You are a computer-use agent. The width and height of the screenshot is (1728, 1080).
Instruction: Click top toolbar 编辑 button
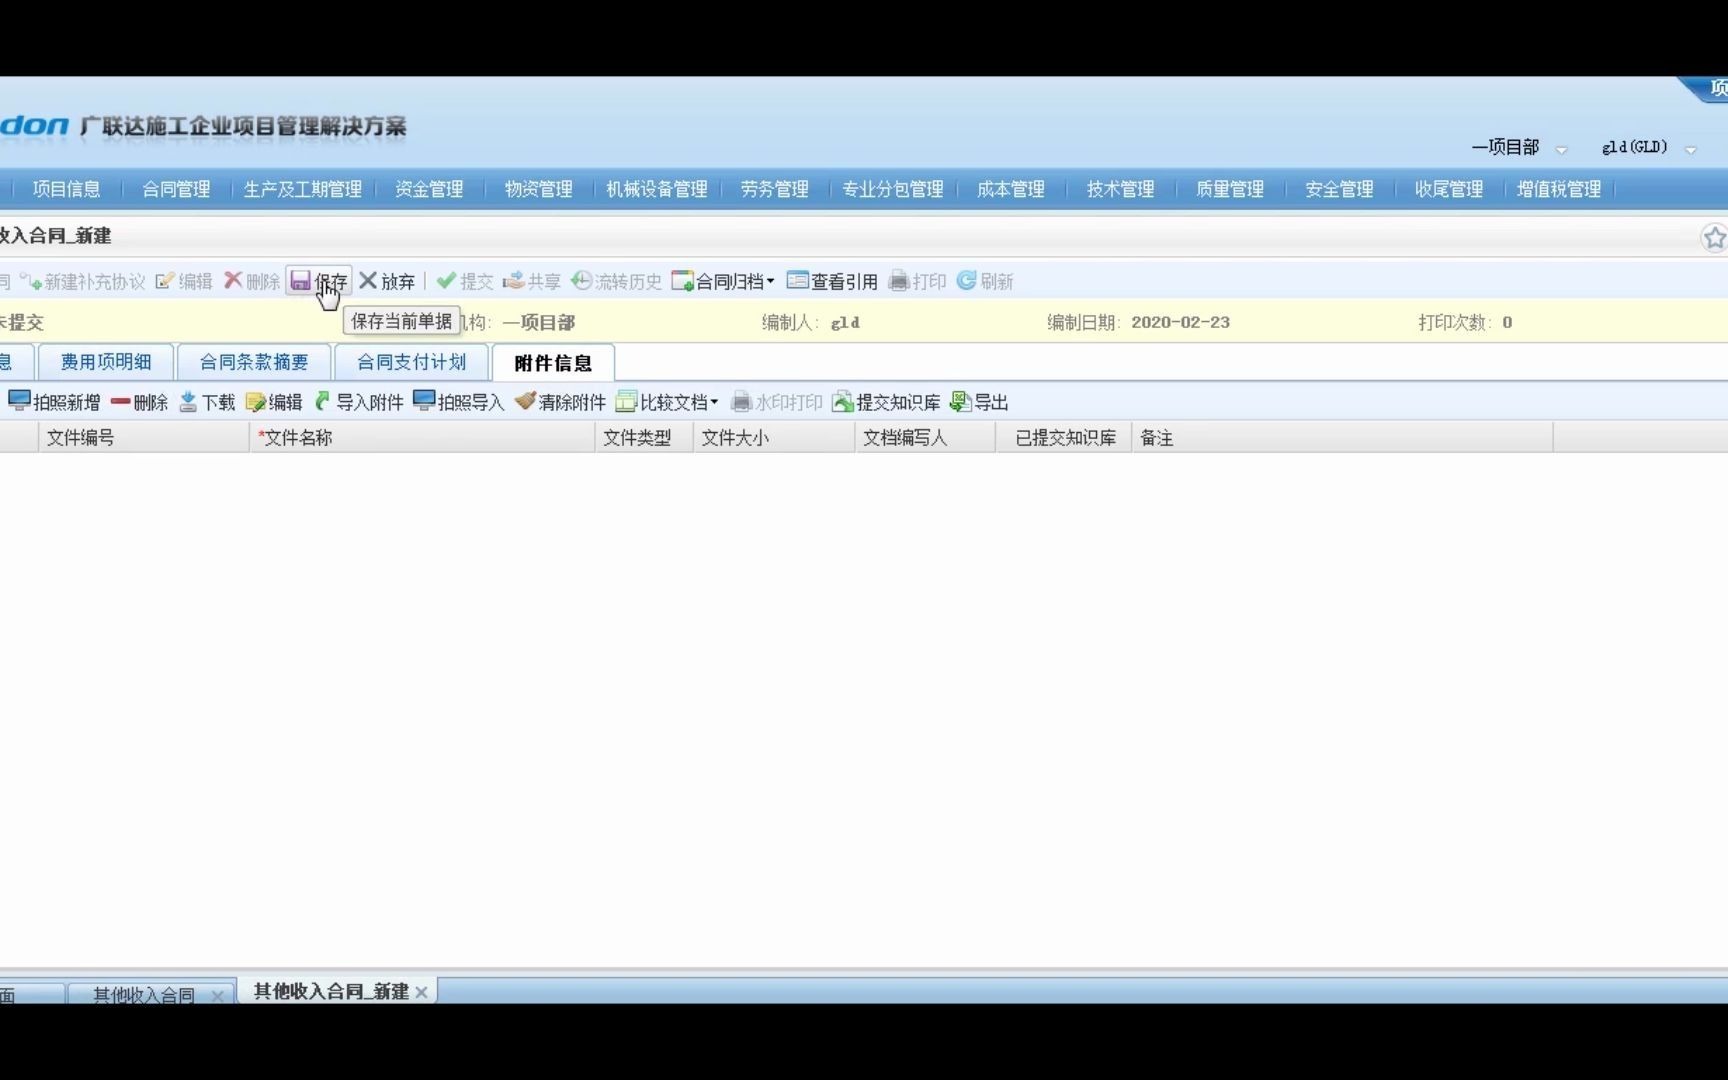coord(184,282)
